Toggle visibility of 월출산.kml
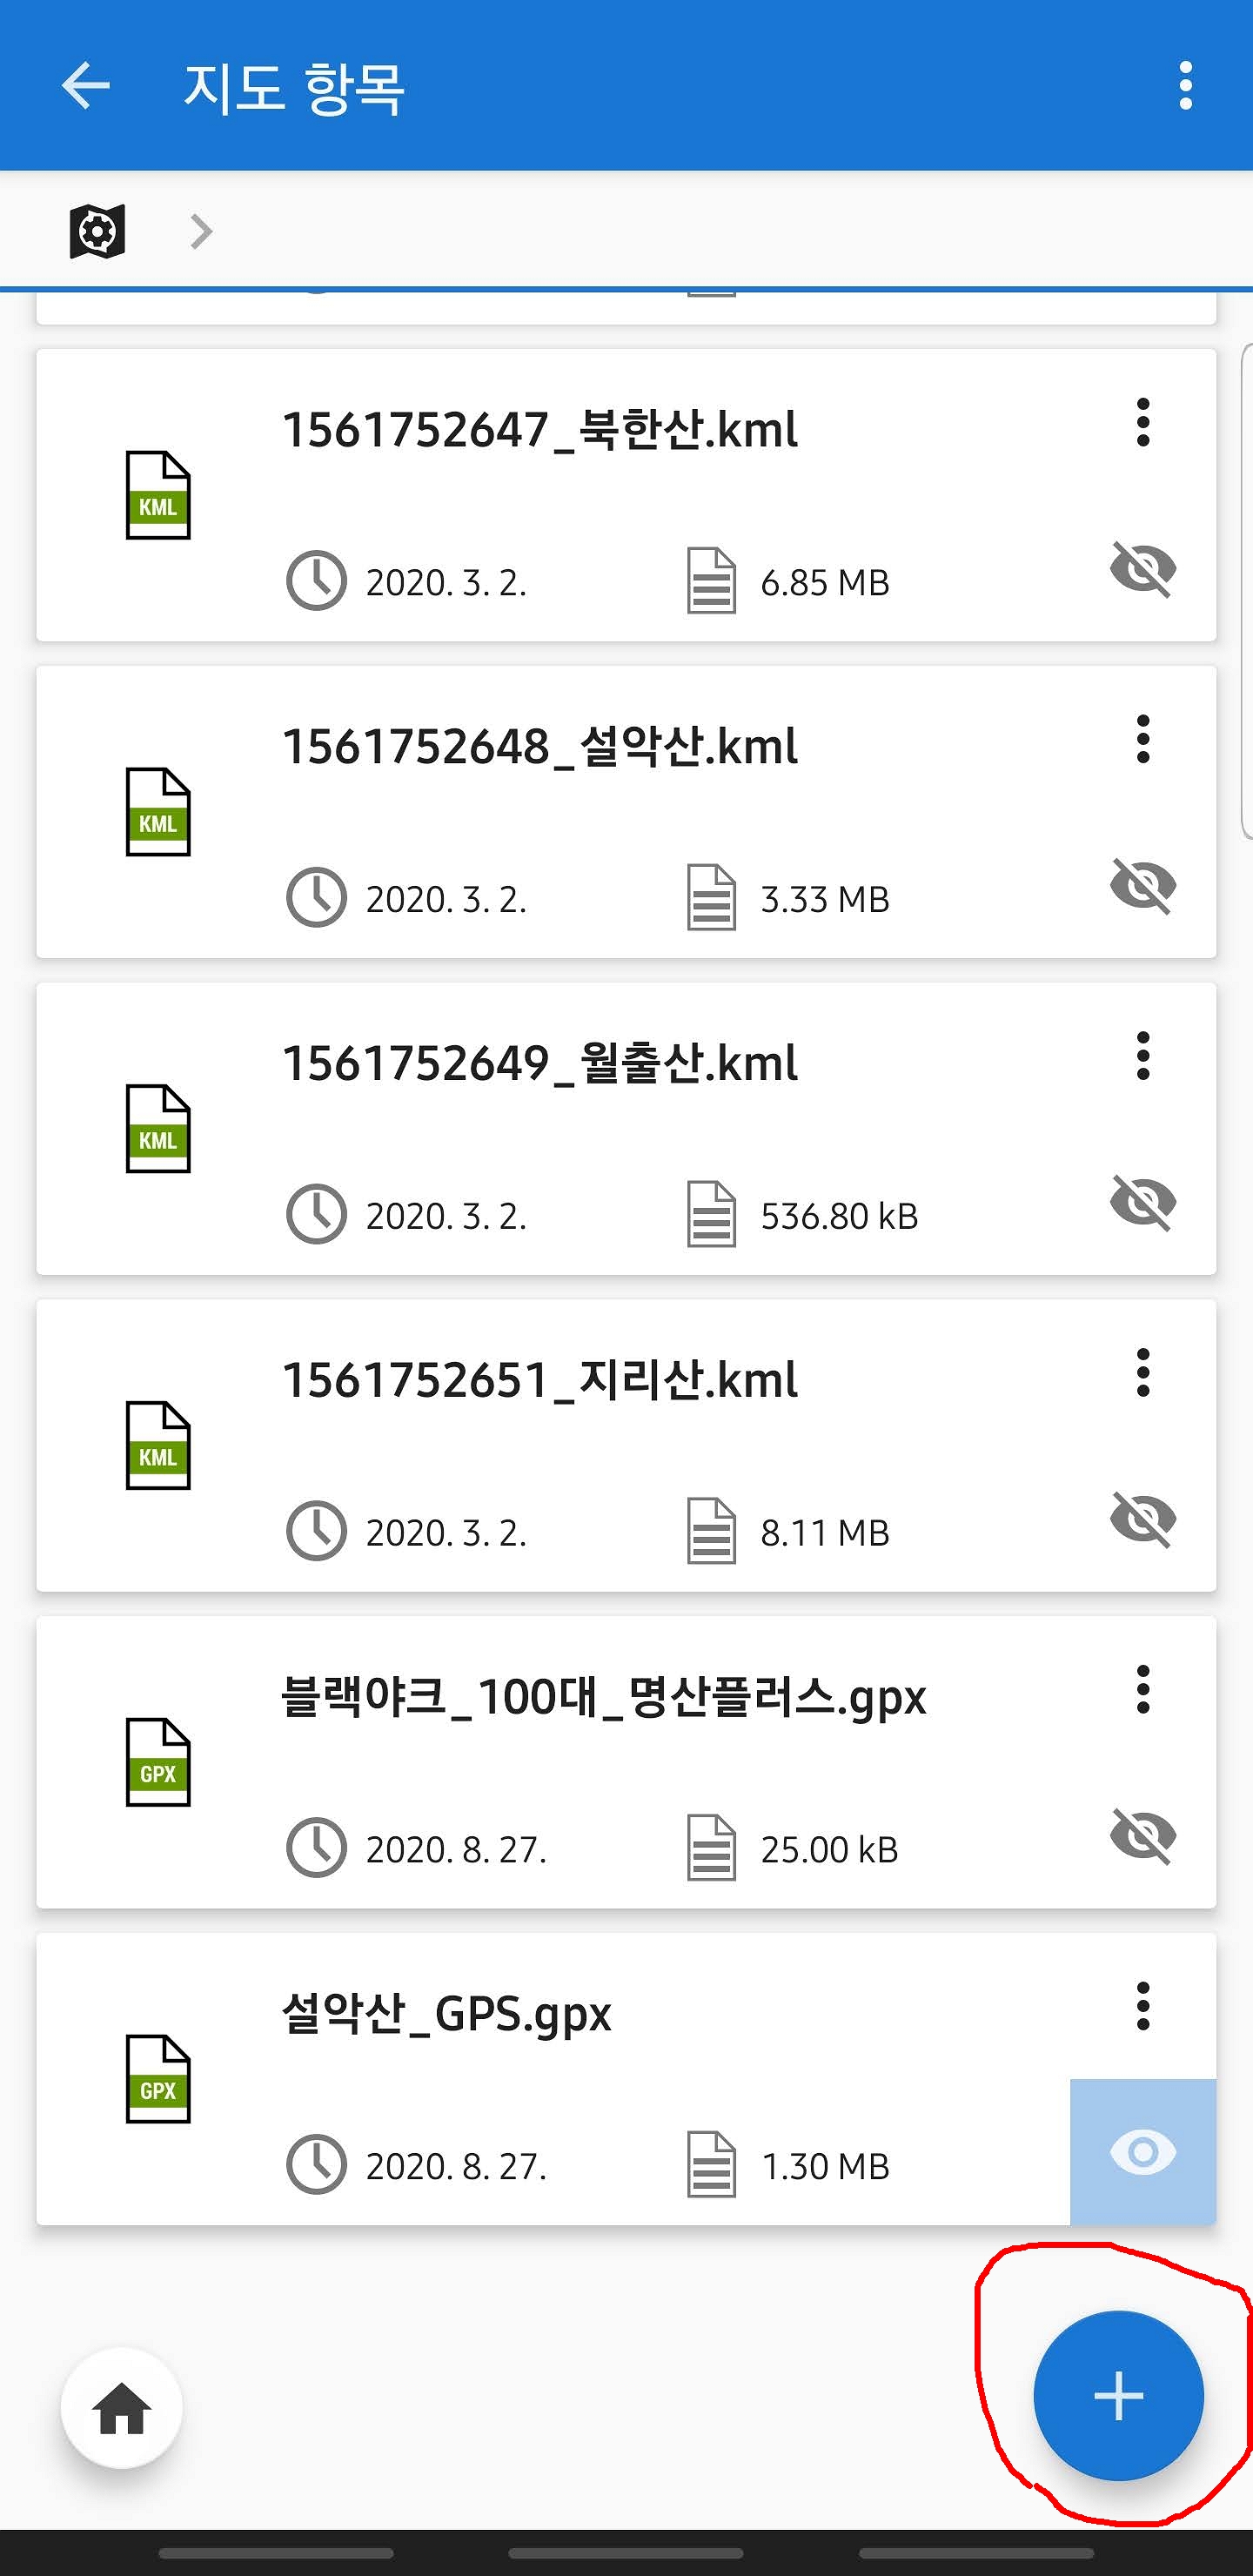This screenshot has height=2576, width=1253. pyautogui.click(x=1142, y=1202)
